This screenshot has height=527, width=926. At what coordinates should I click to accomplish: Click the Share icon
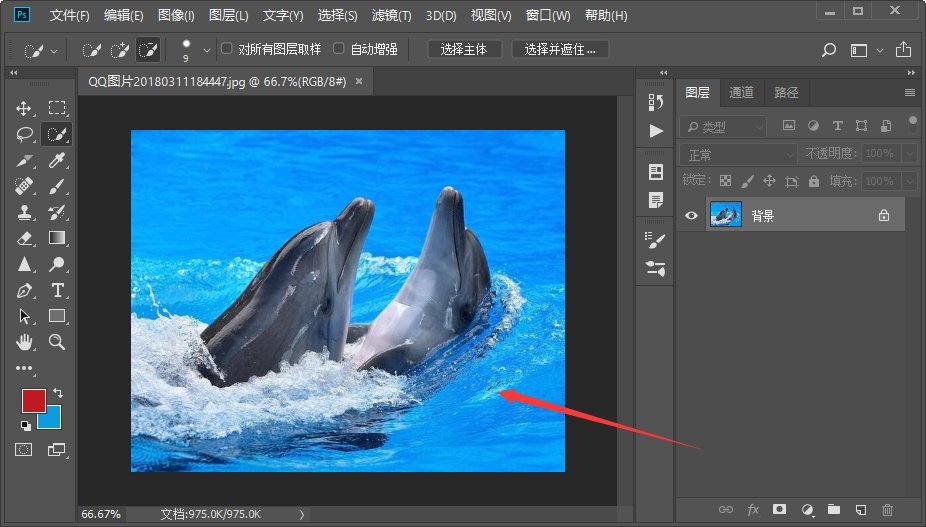903,50
